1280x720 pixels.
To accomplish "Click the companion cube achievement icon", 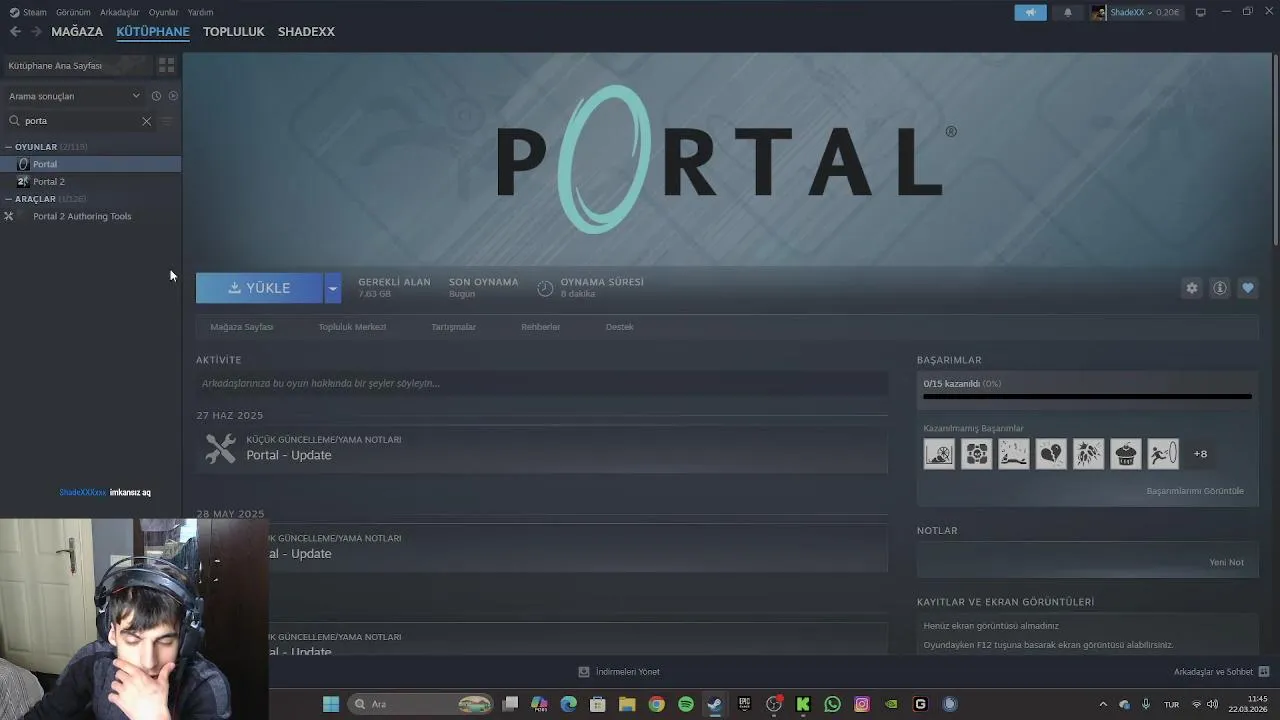I will pyautogui.click(x=976, y=454).
